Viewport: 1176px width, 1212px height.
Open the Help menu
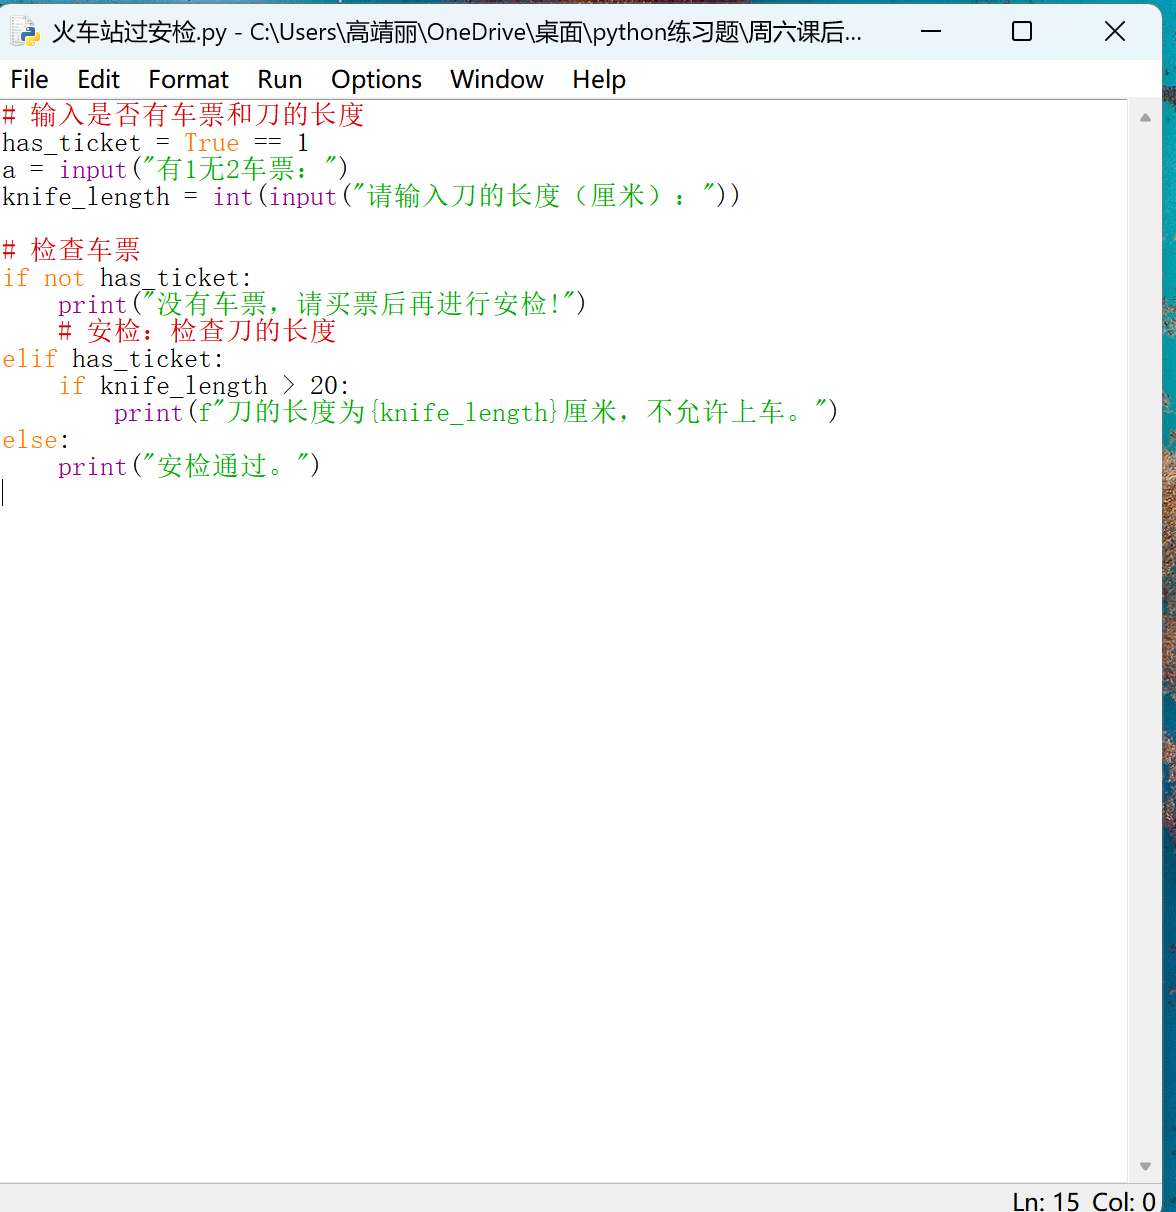599,79
